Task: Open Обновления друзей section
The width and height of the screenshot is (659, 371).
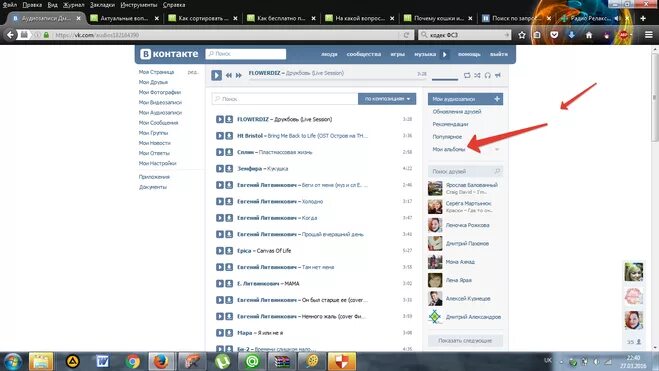Action: coord(456,111)
